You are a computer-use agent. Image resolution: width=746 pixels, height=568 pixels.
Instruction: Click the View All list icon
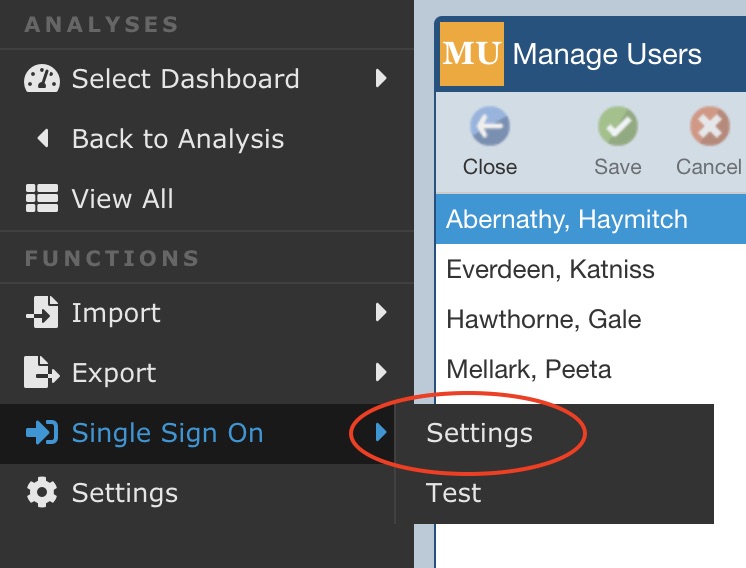42,198
